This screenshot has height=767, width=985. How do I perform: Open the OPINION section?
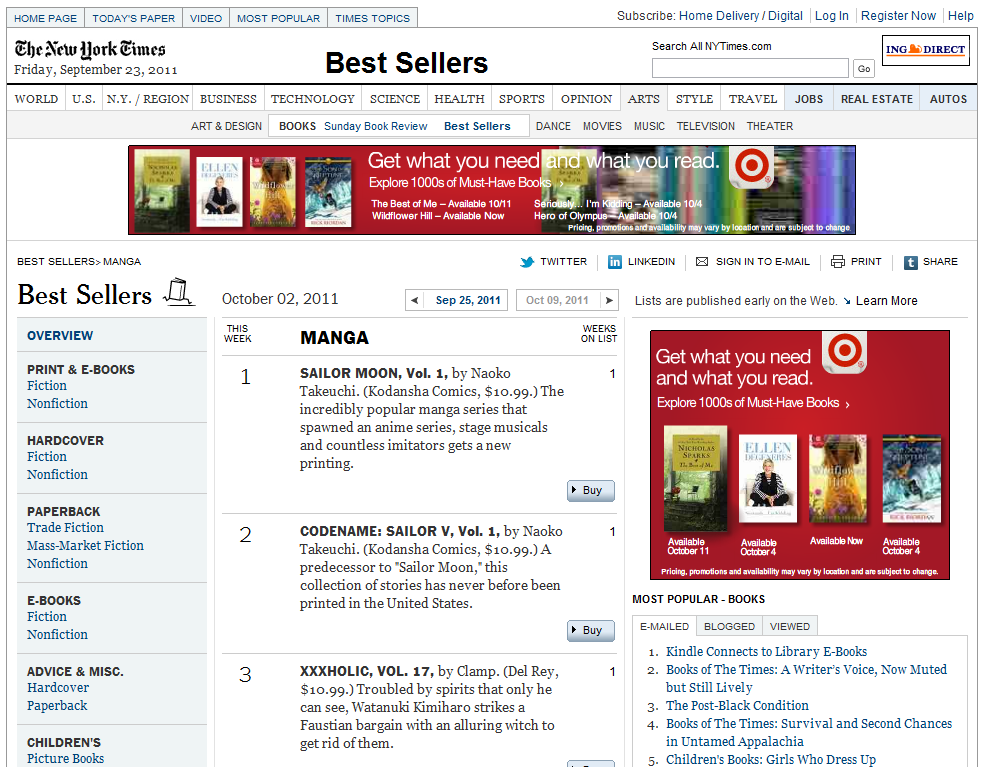pos(586,99)
